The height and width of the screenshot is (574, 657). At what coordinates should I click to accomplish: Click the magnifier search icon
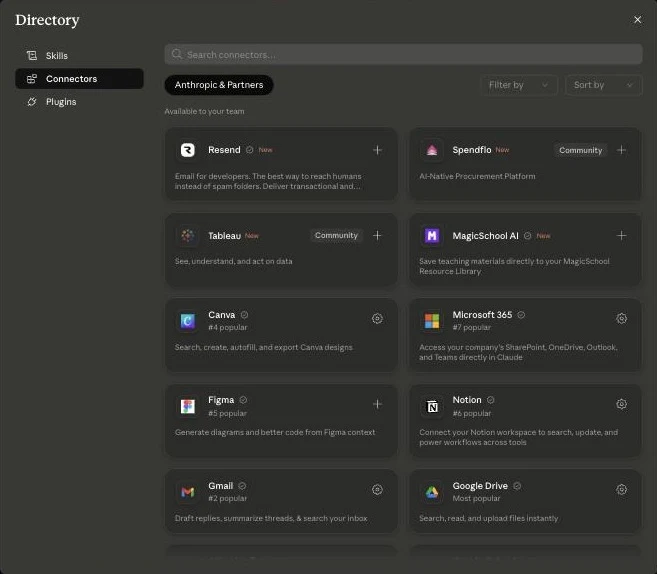click(177, 54)
